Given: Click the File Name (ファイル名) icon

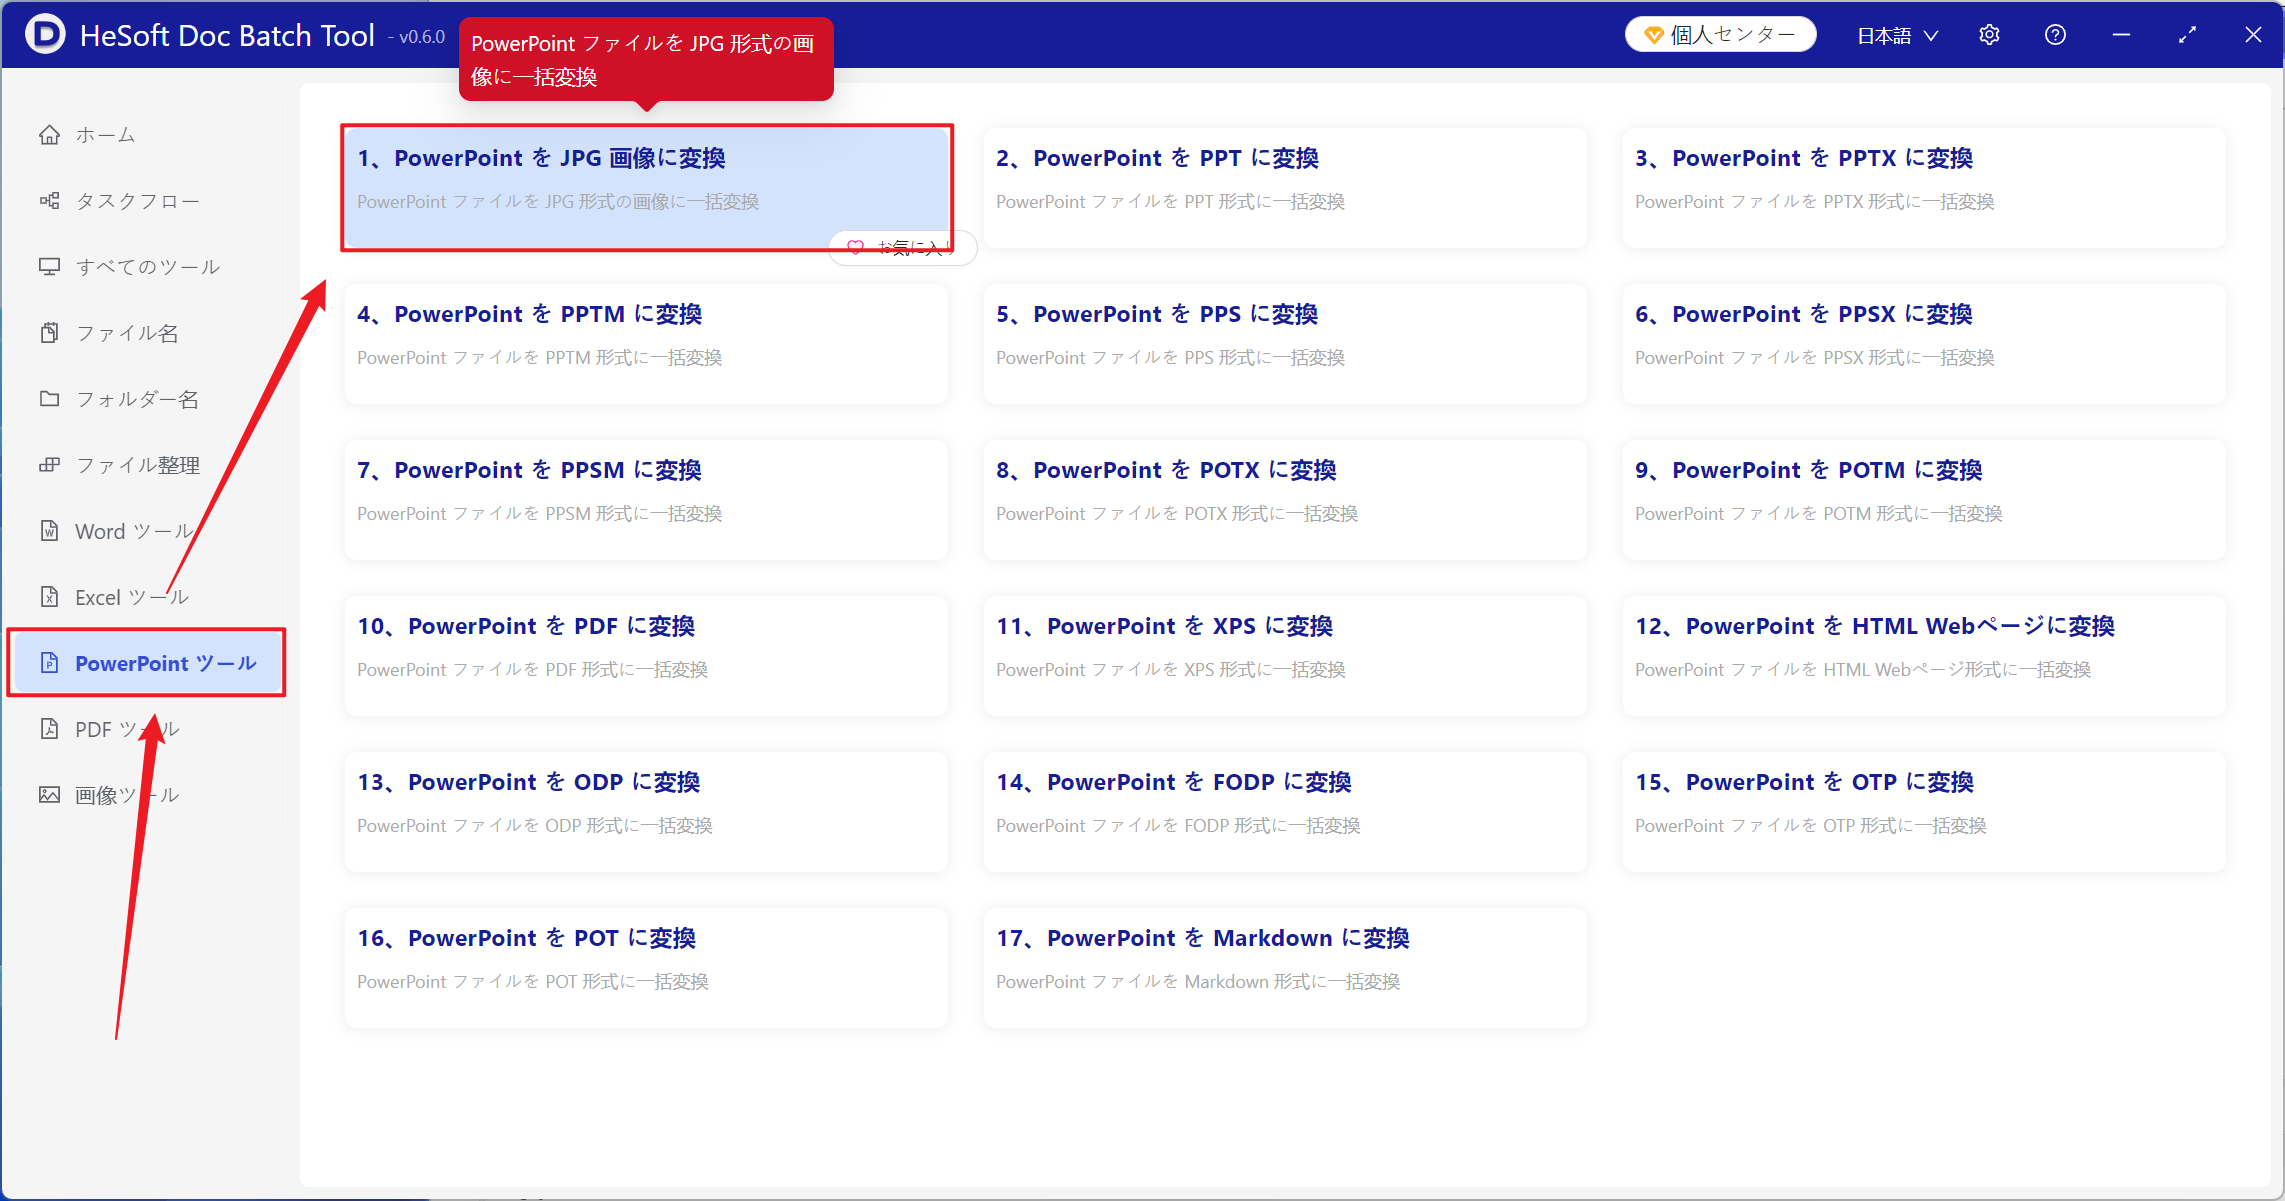Looking at the screenshot, I should pos(49,333).
